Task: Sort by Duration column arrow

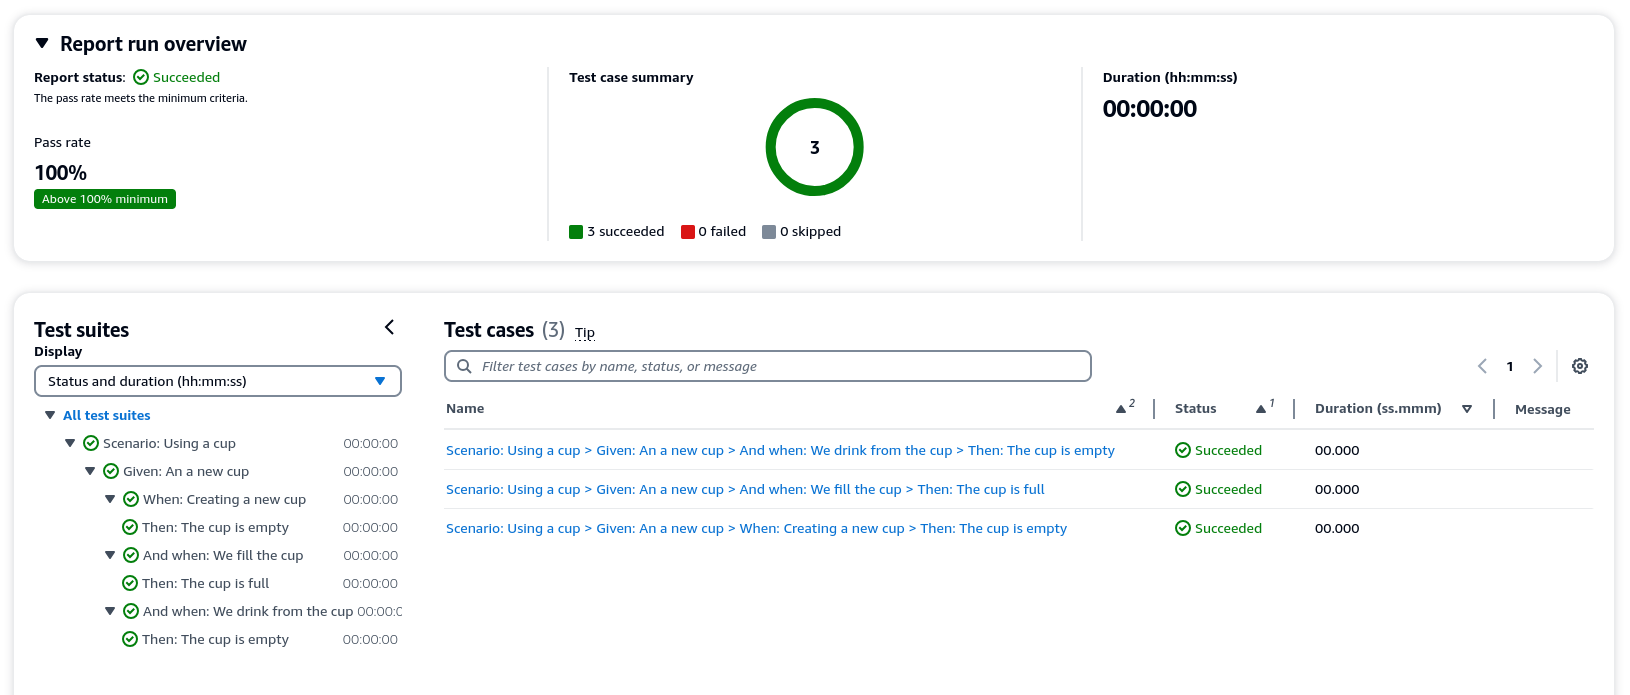Action: click(1467, 409)
